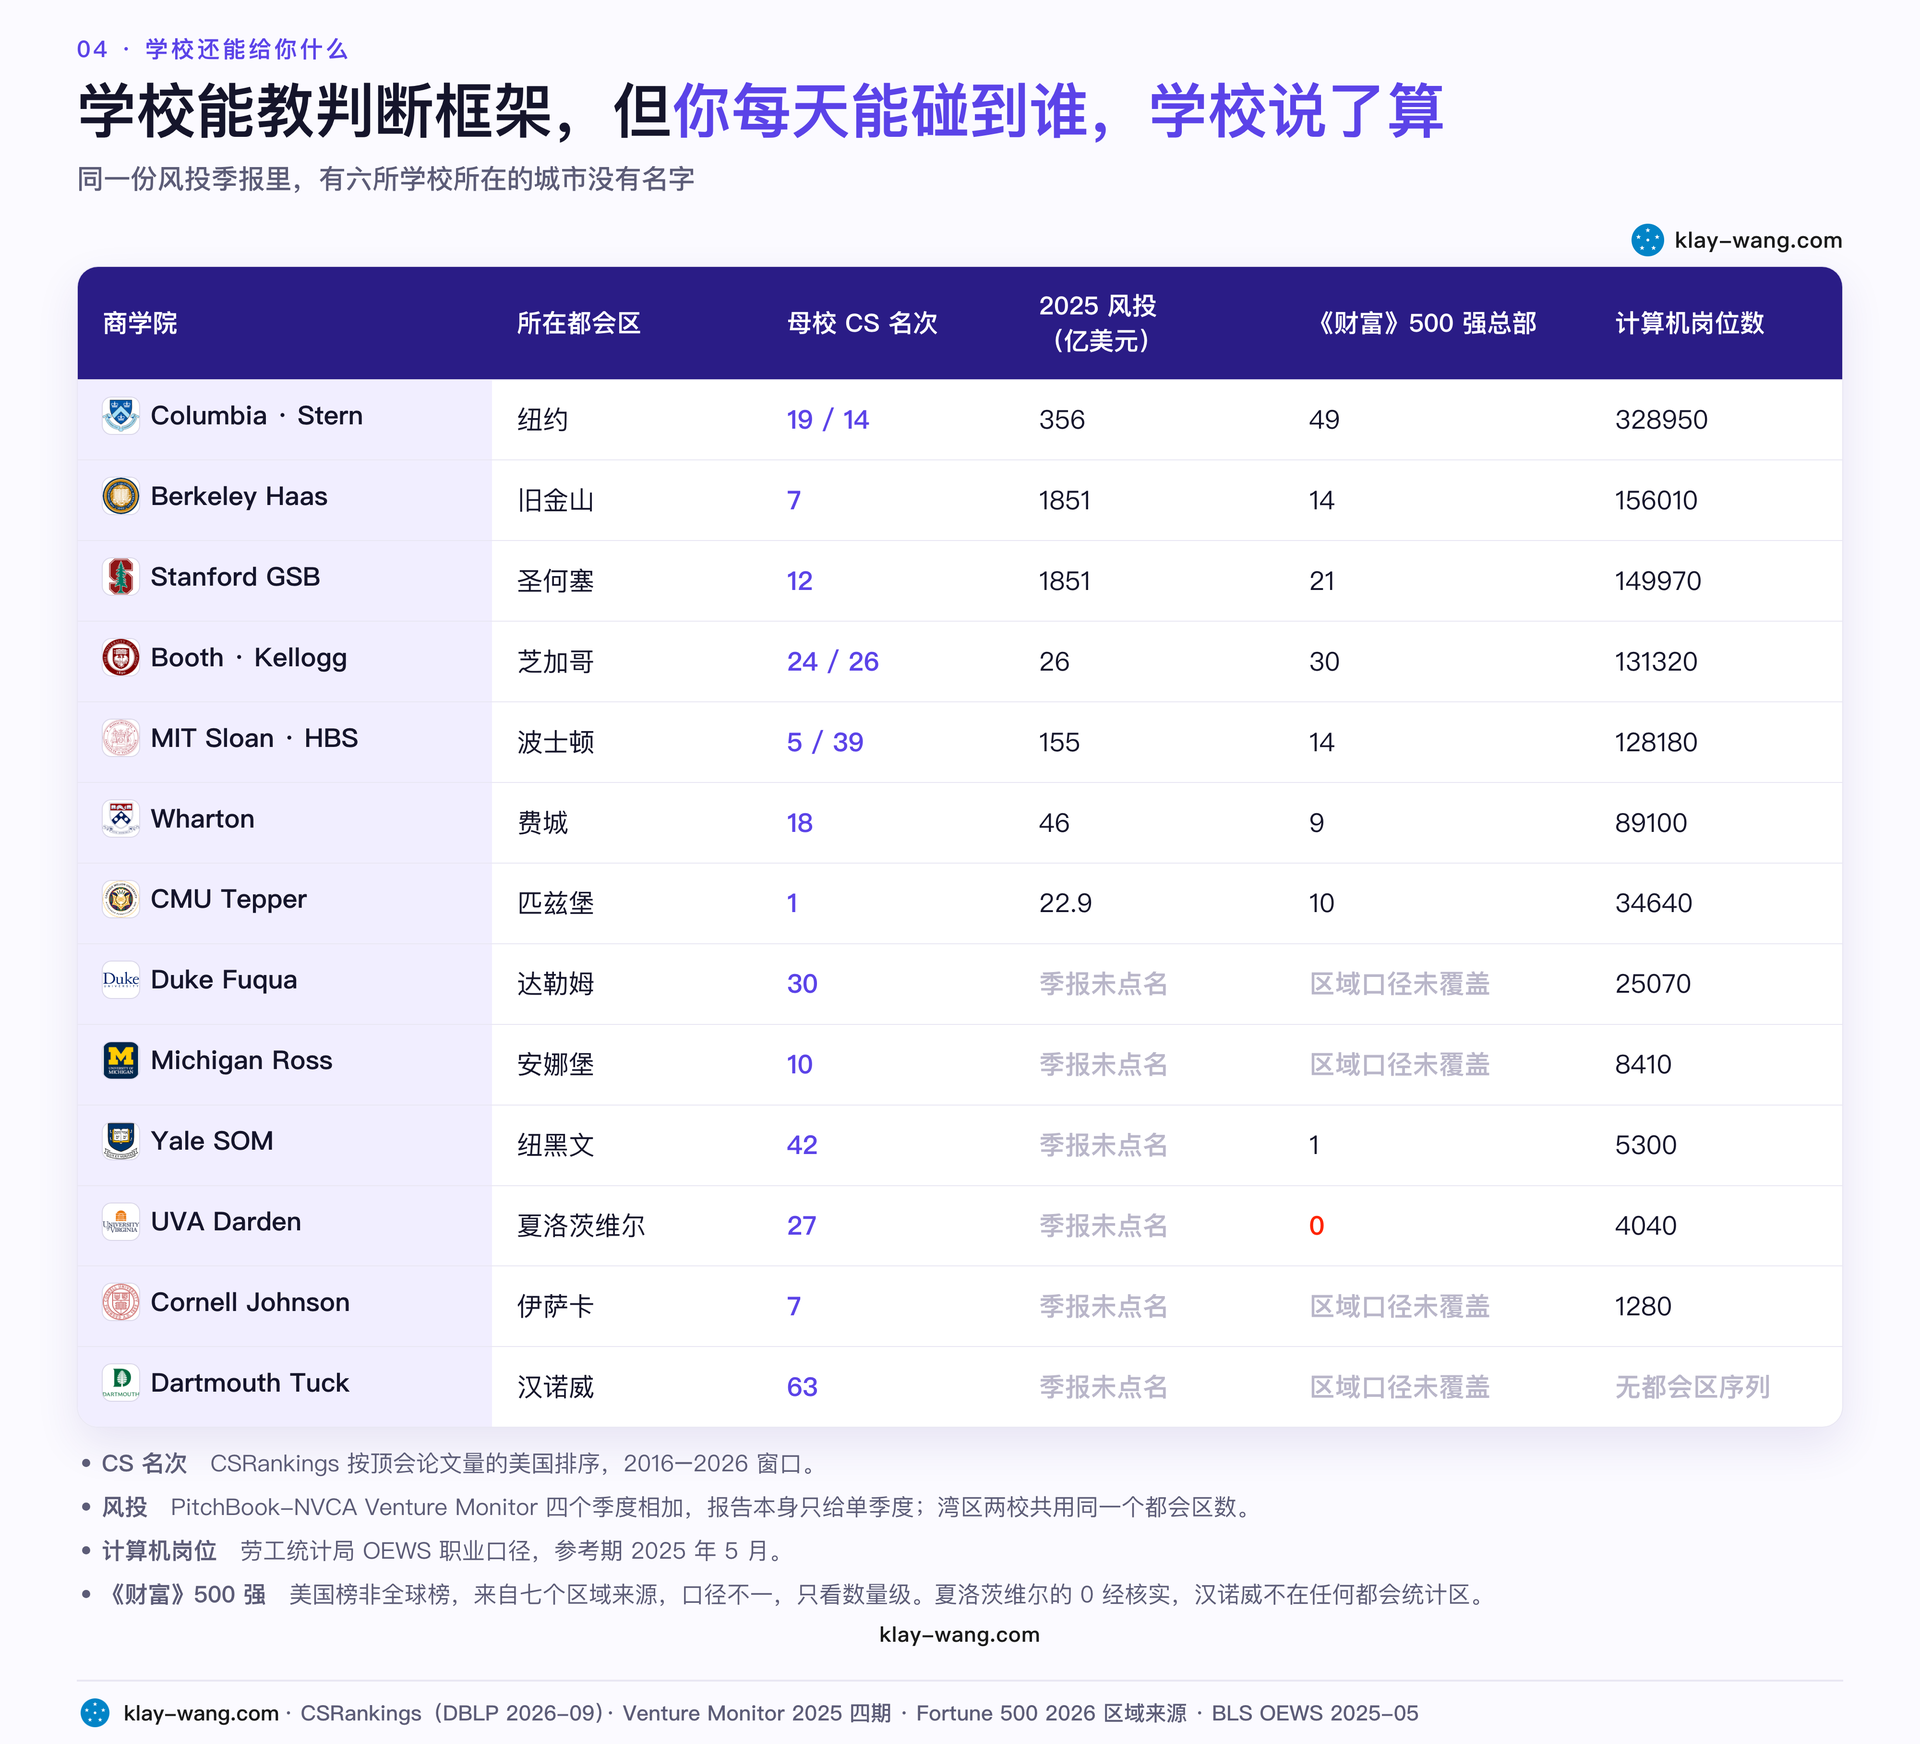Click the venture value 356
The height and width of the screenshot is (1744, 1920).
[x=1061, y=420]
